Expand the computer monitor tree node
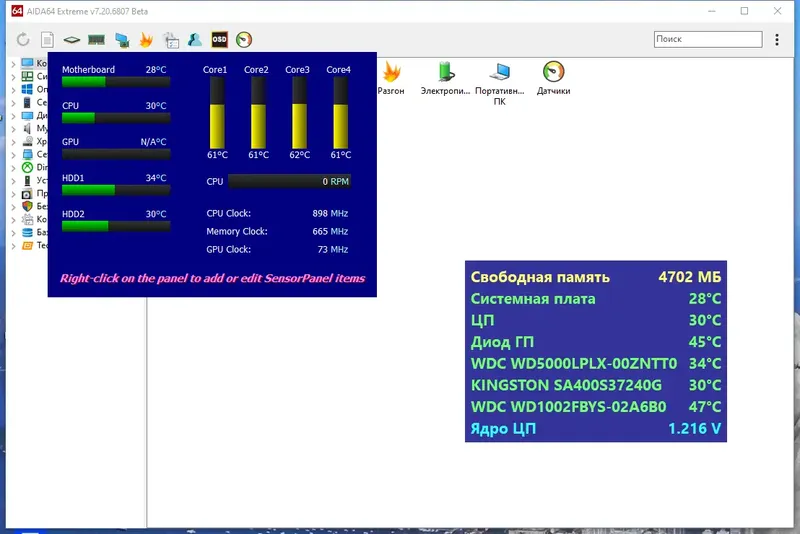 13,64
